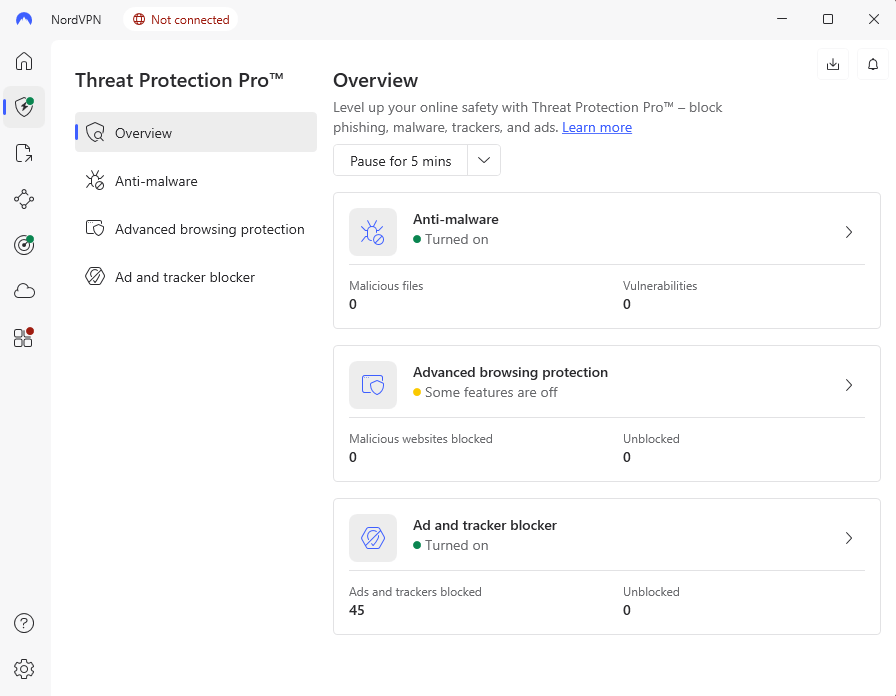Open the Meshnet sidebar icon

tap(24, 199)
